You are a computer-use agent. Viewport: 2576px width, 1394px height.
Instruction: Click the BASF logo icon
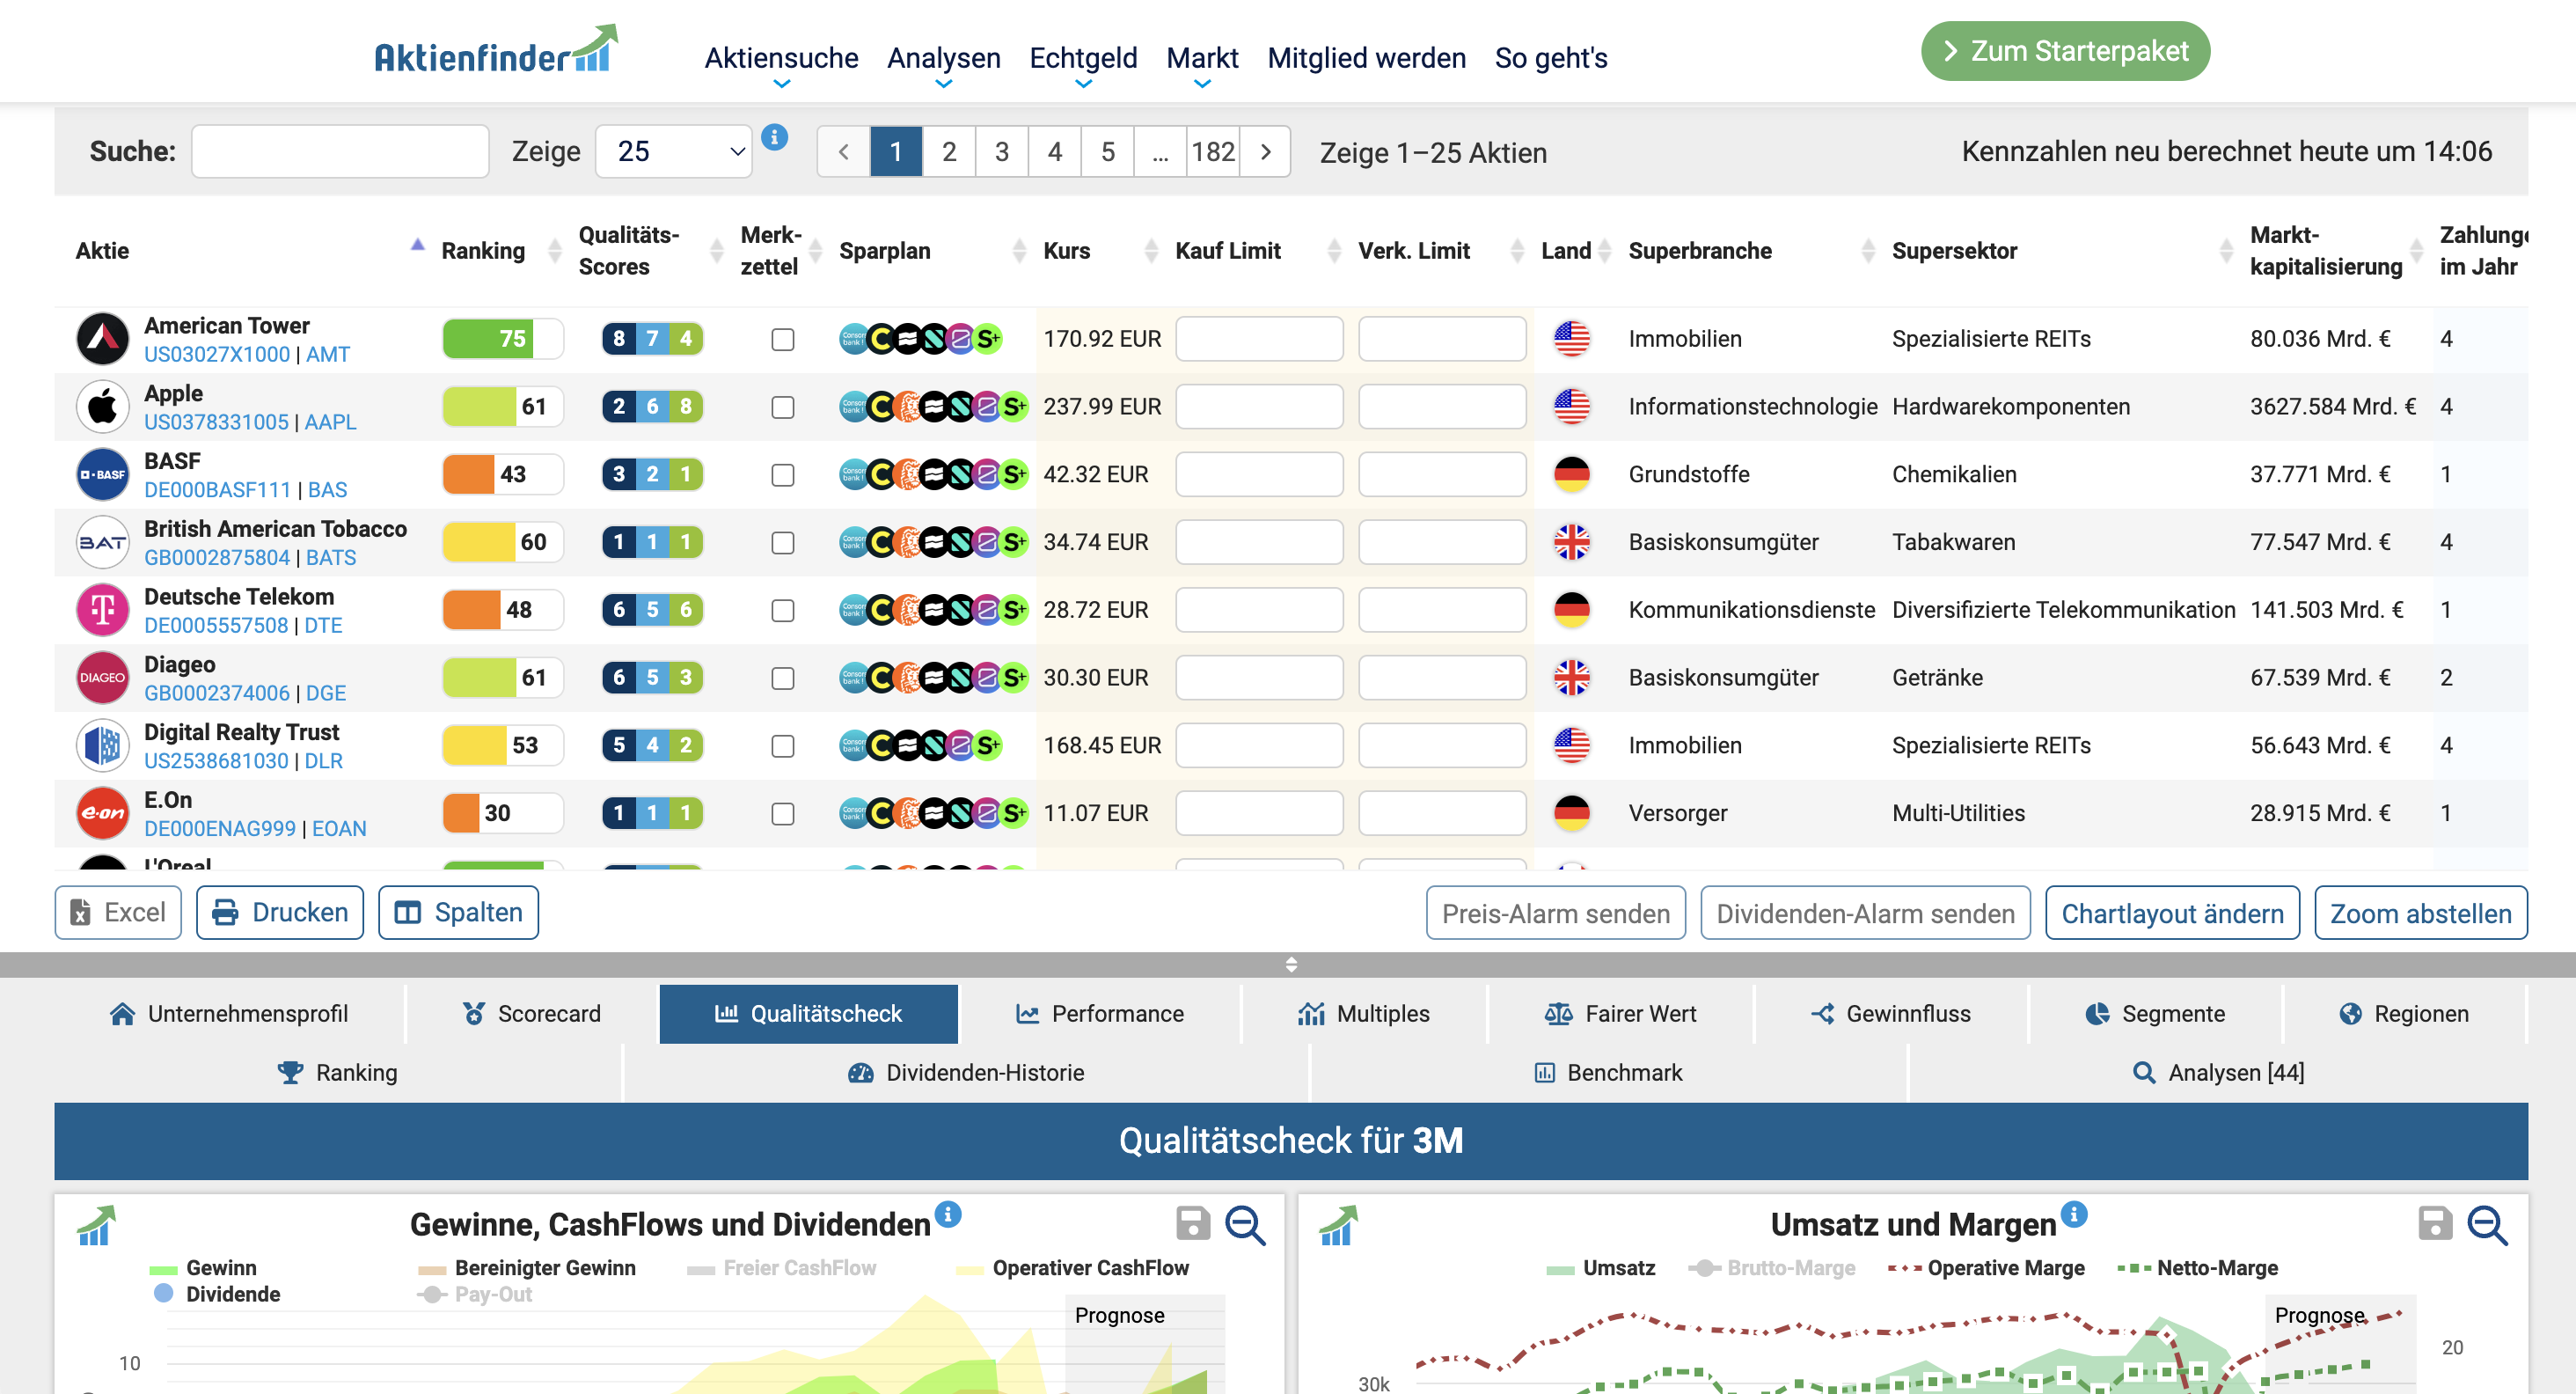pyautogui.click(x=103, y=475)
